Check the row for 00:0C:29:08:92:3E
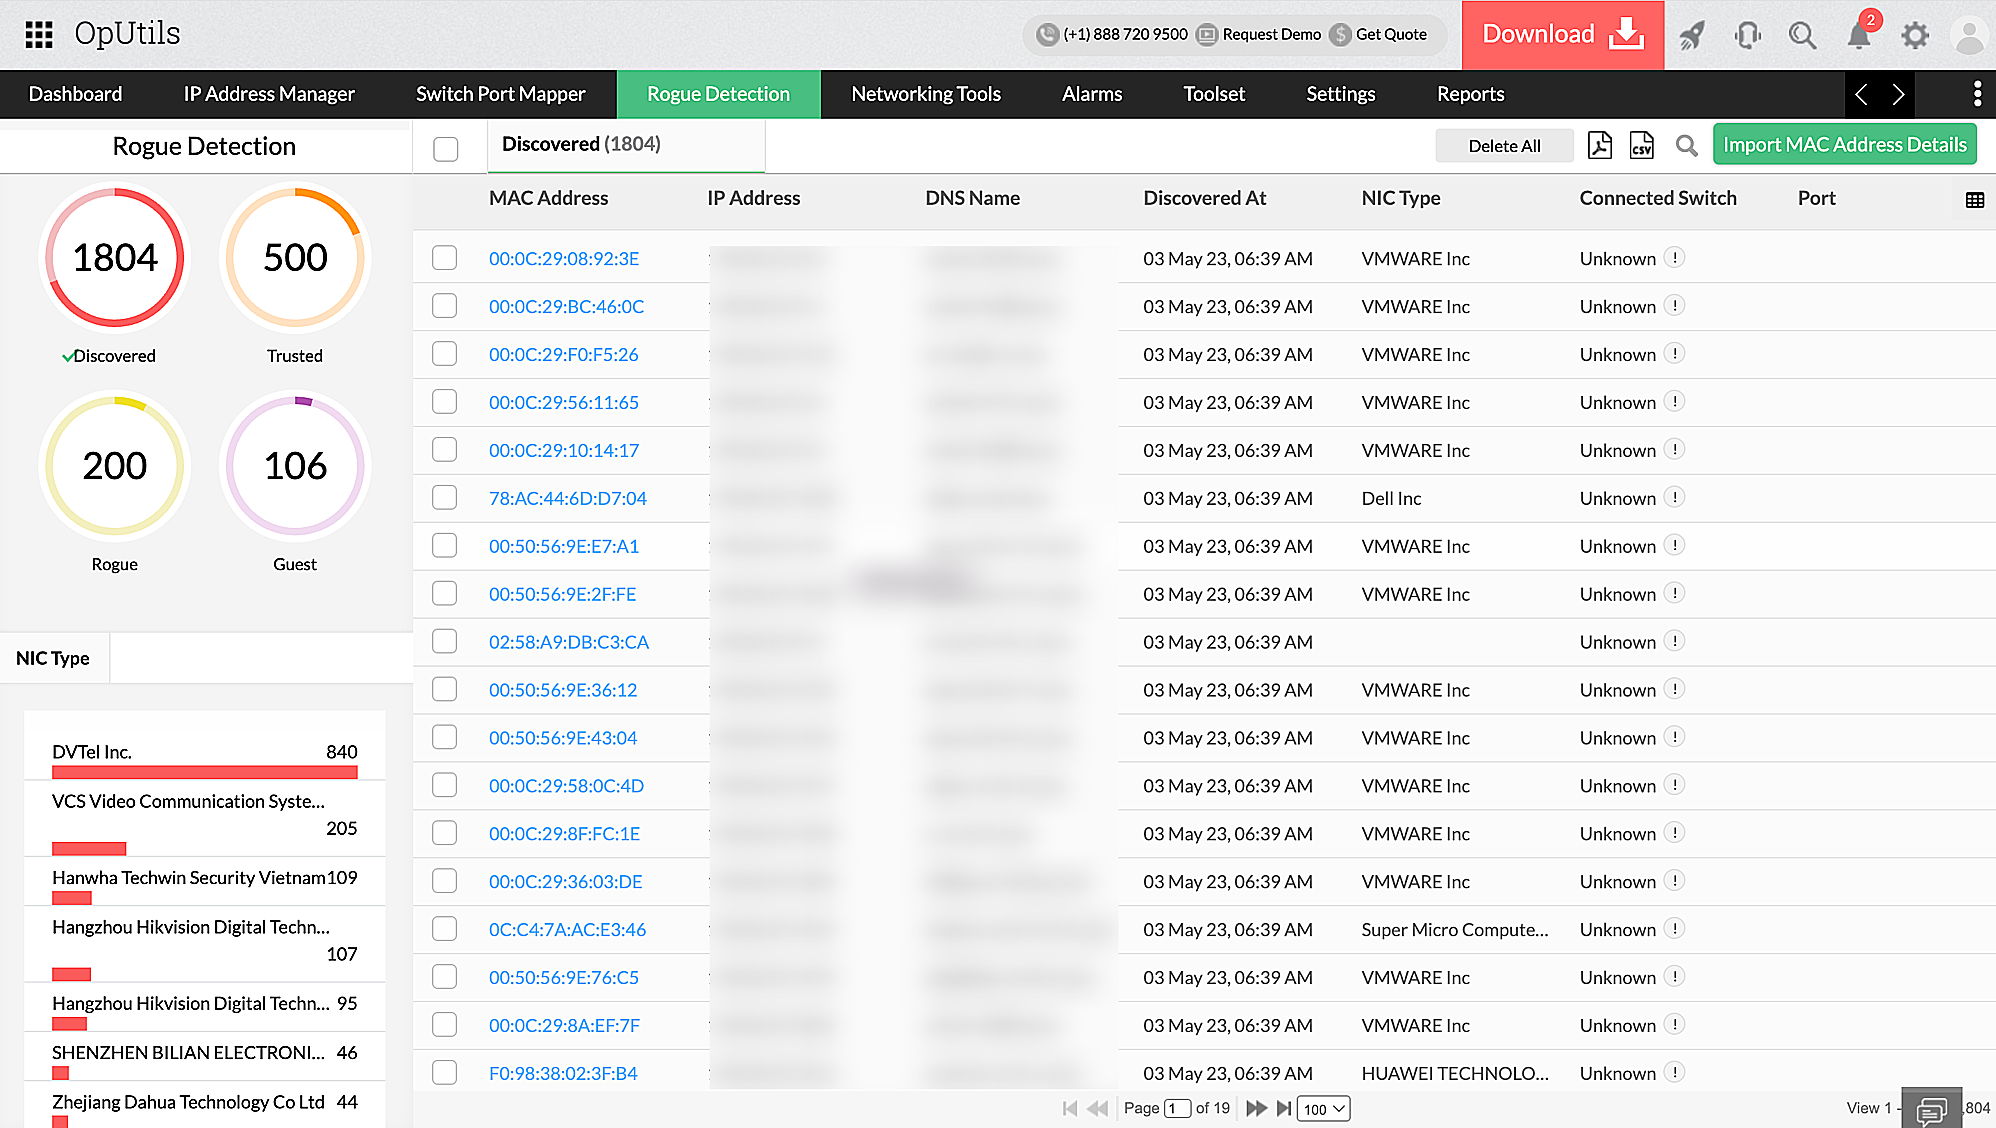This screenshot has height=1128, width=1996. (445, 258)
